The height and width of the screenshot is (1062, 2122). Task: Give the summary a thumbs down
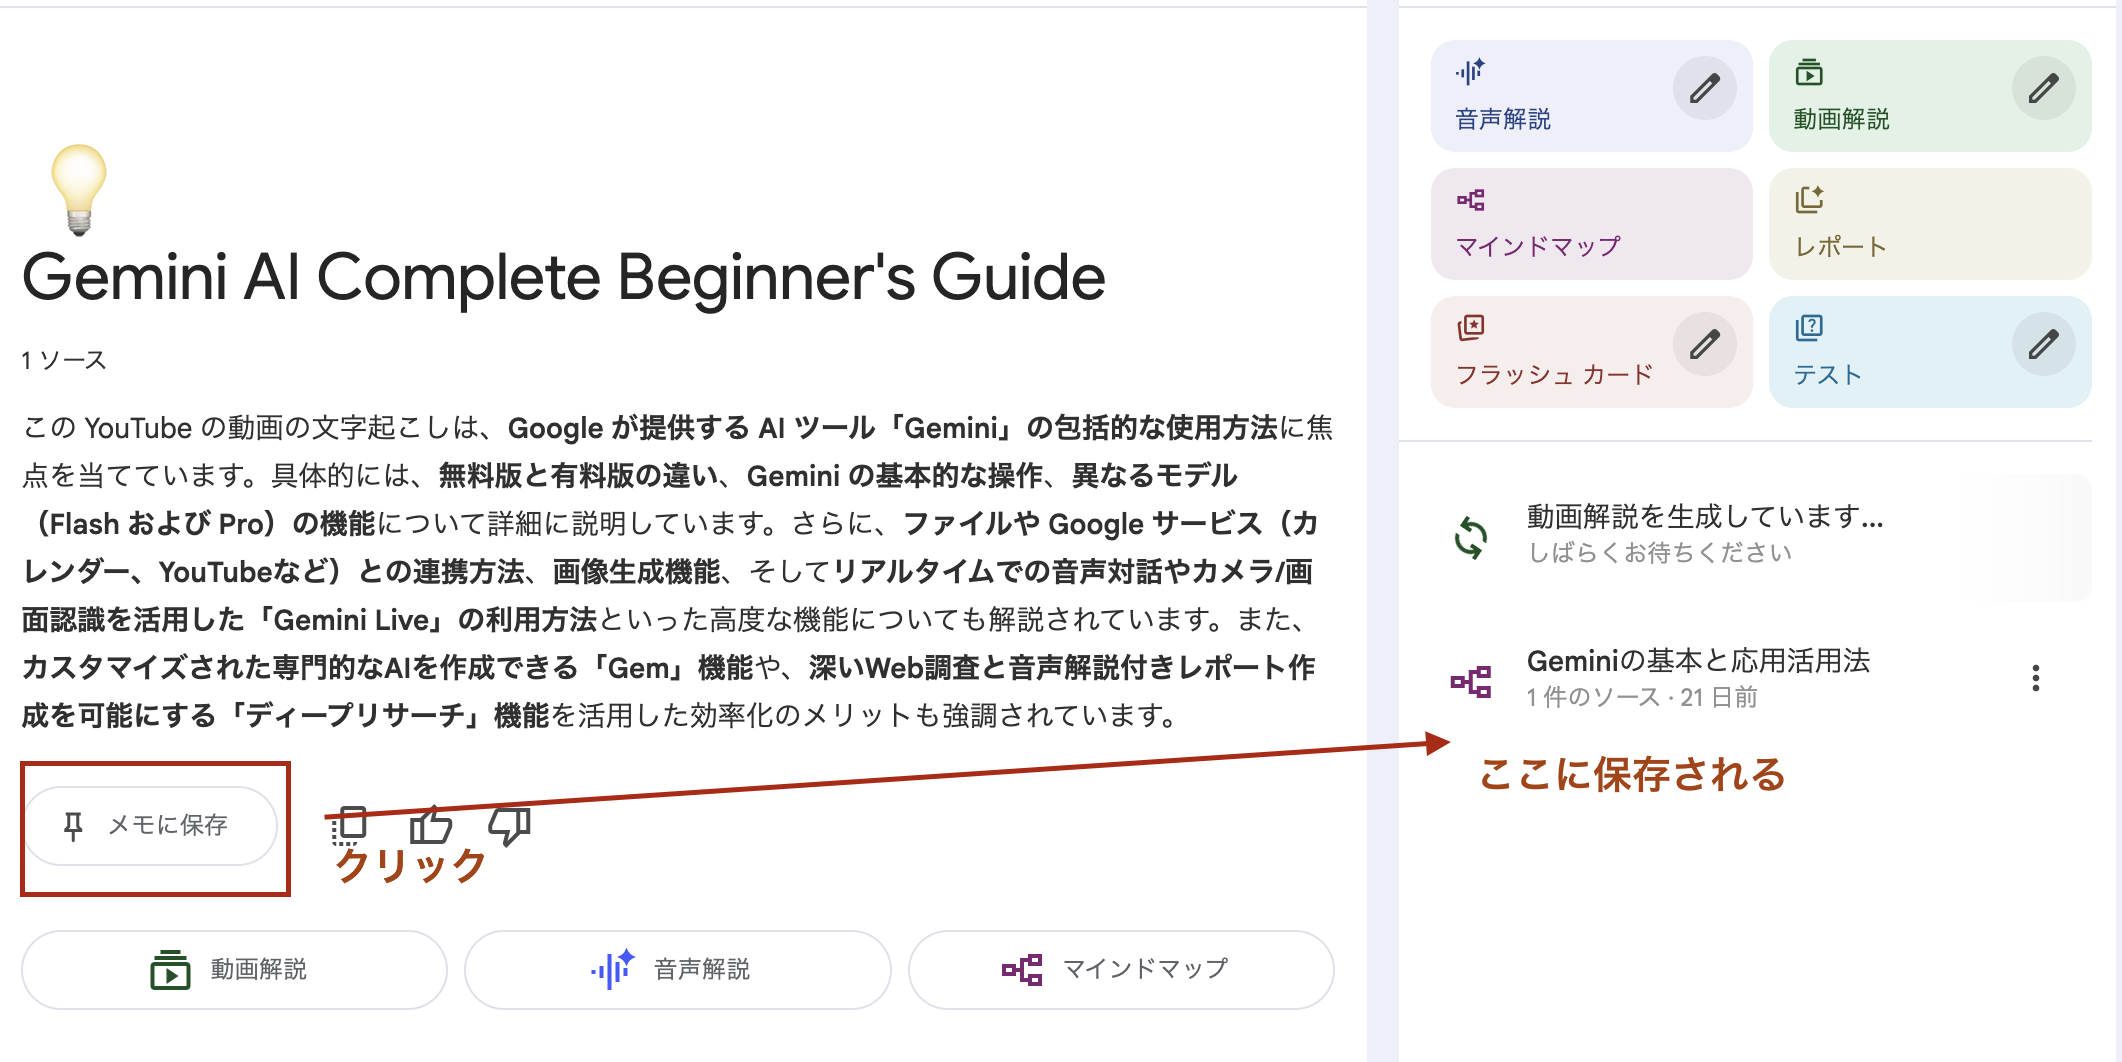click(508, 827)
